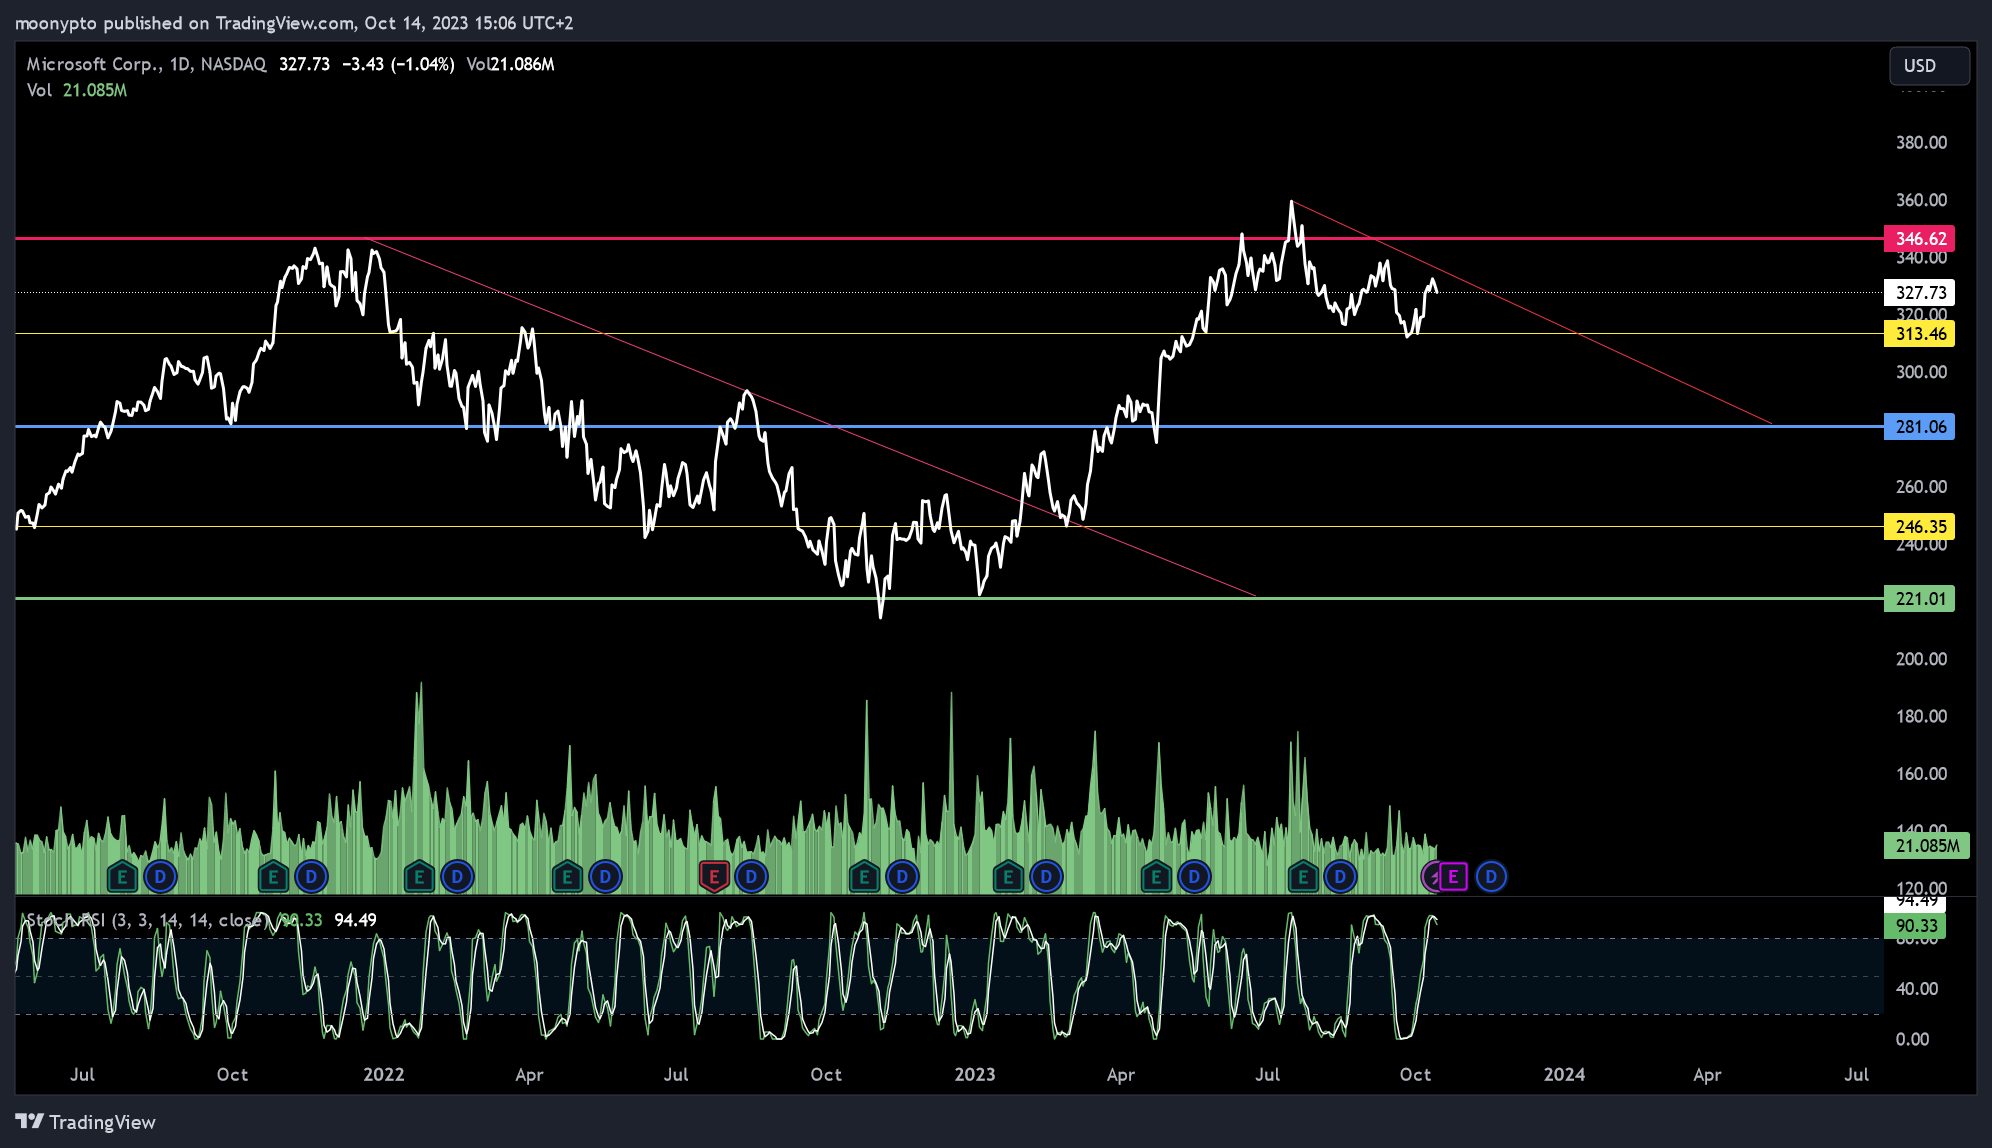Click the earnings E marker after April 2022
The width and height of the screenshot is (1992, 1148).
[x=567, y=877]
